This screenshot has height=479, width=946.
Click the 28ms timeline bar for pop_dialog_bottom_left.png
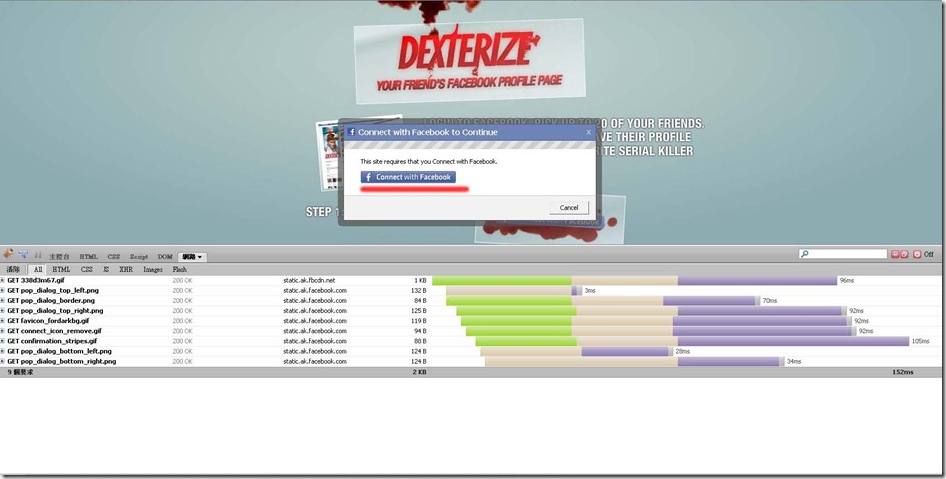coord(577,351)
